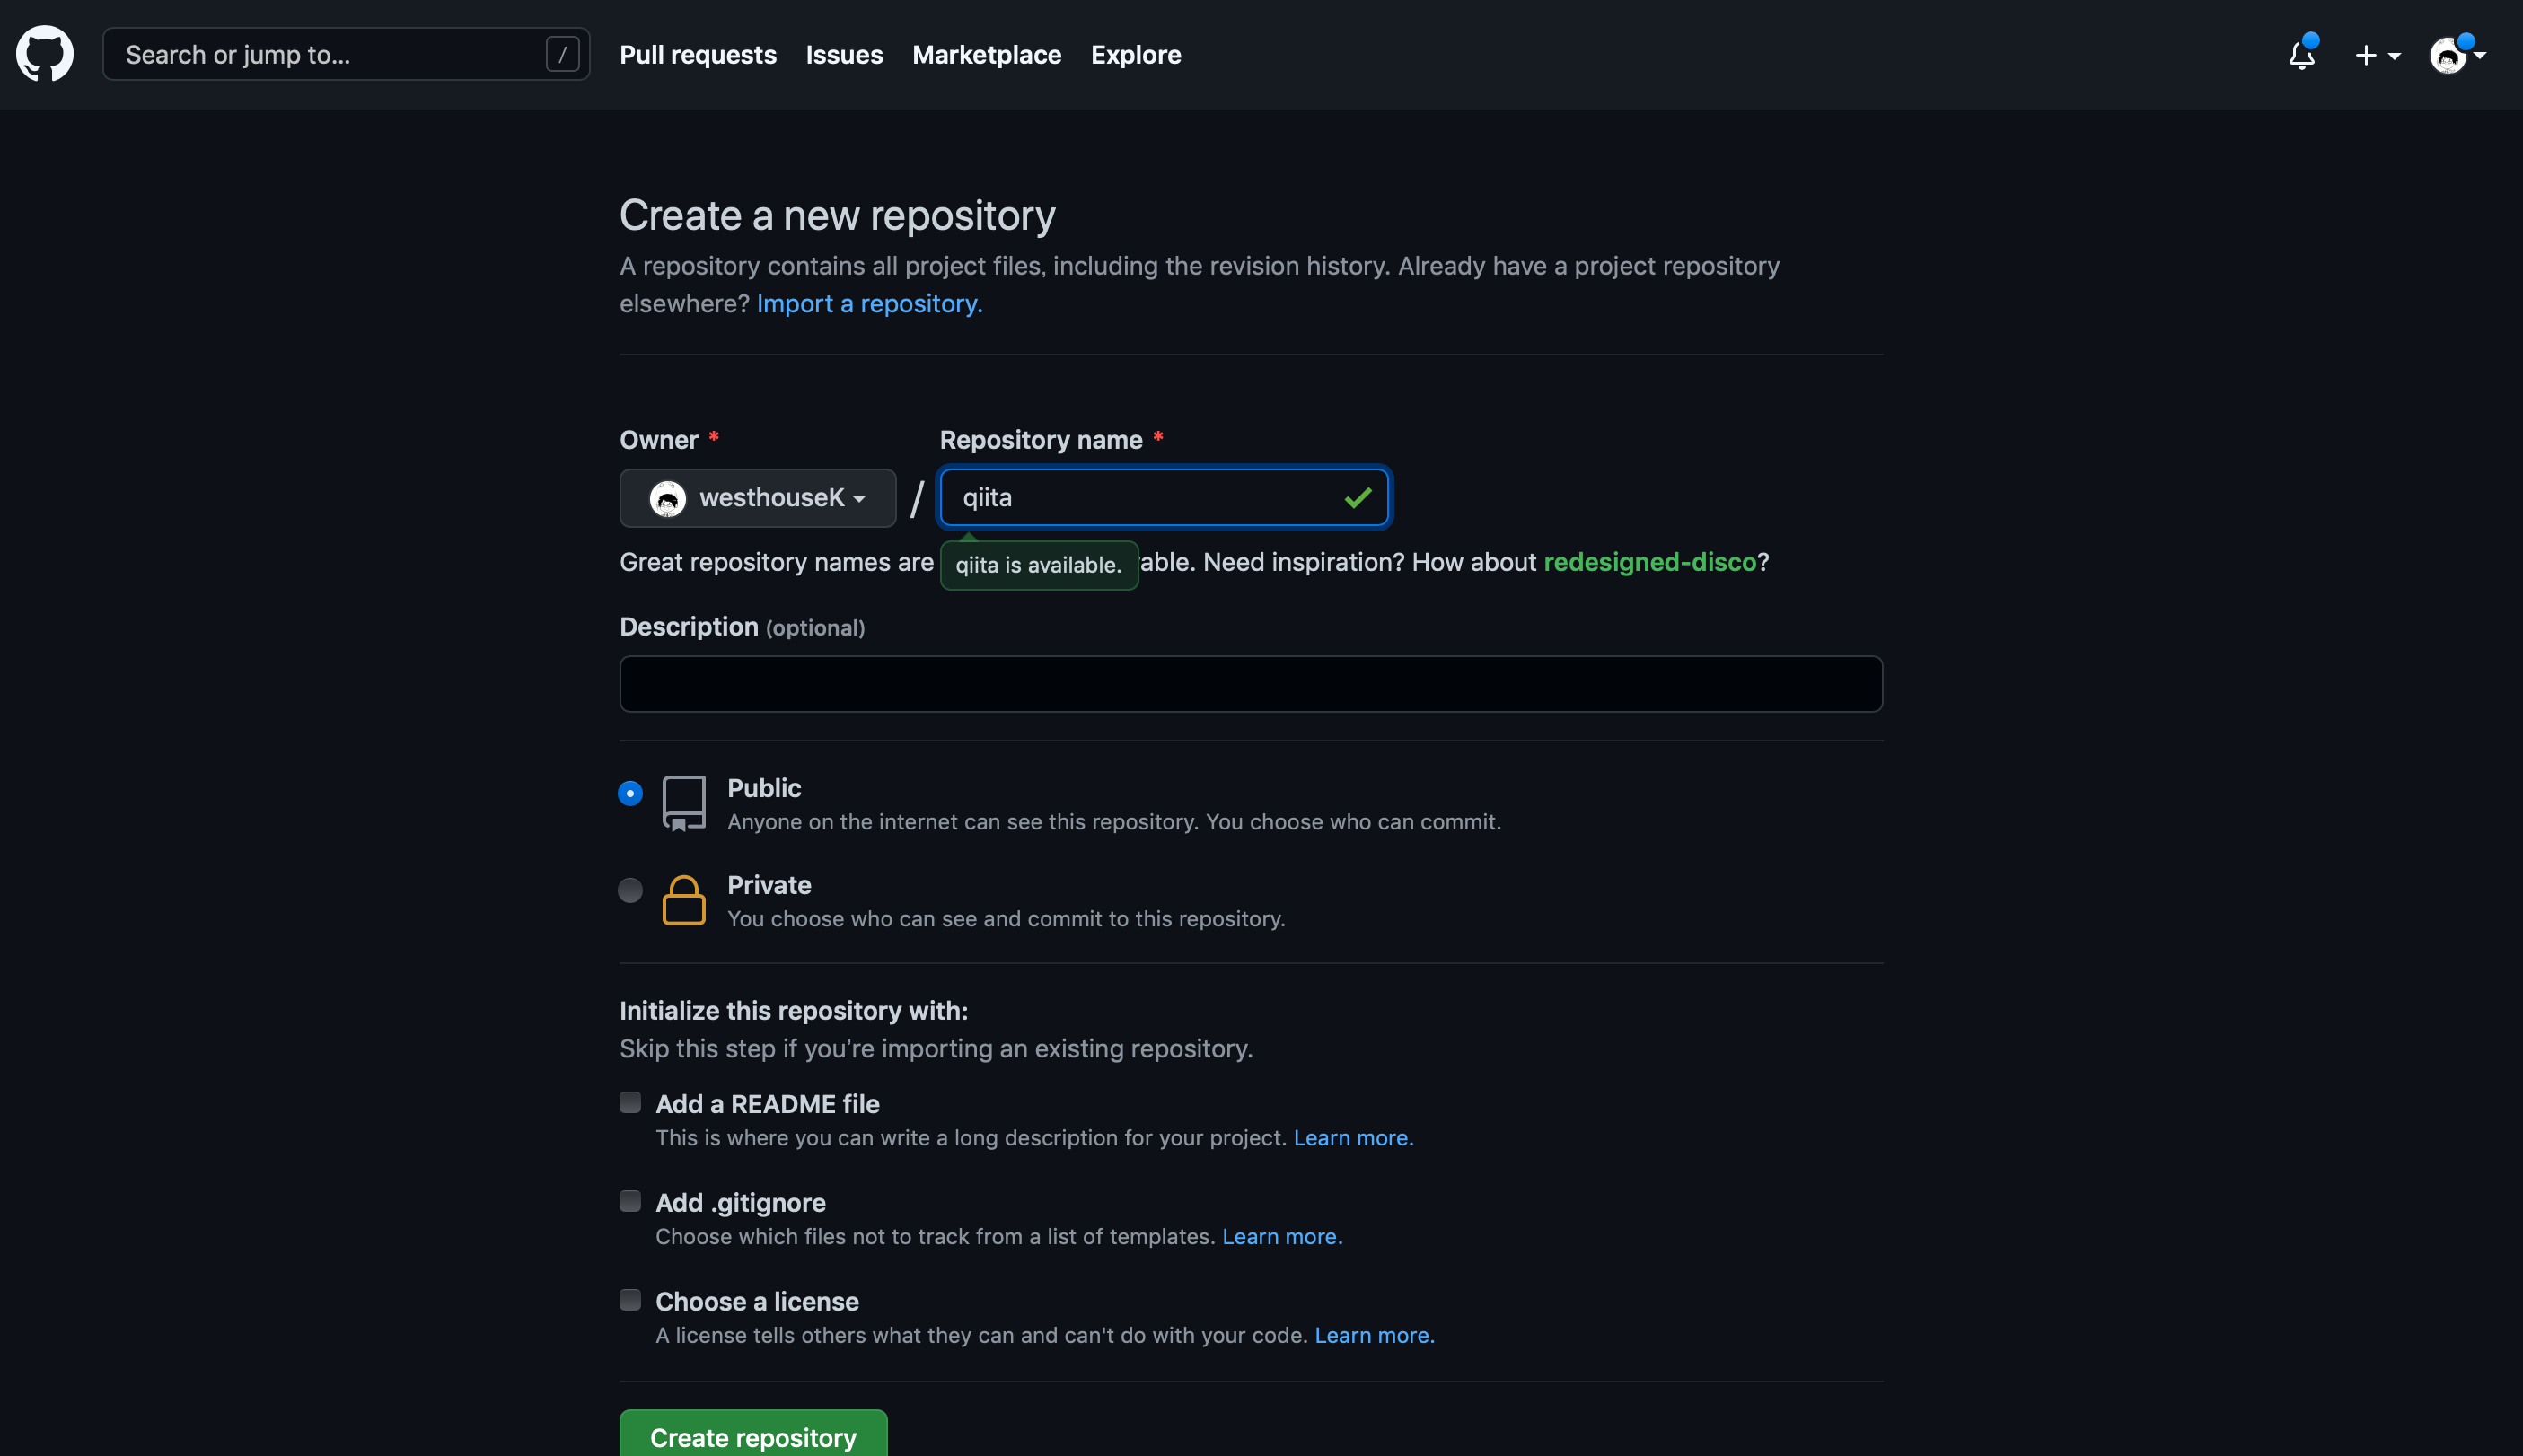Click the slash shortcut icon in search
This screenshot has height=1456, width=2523.
point(562,54)
